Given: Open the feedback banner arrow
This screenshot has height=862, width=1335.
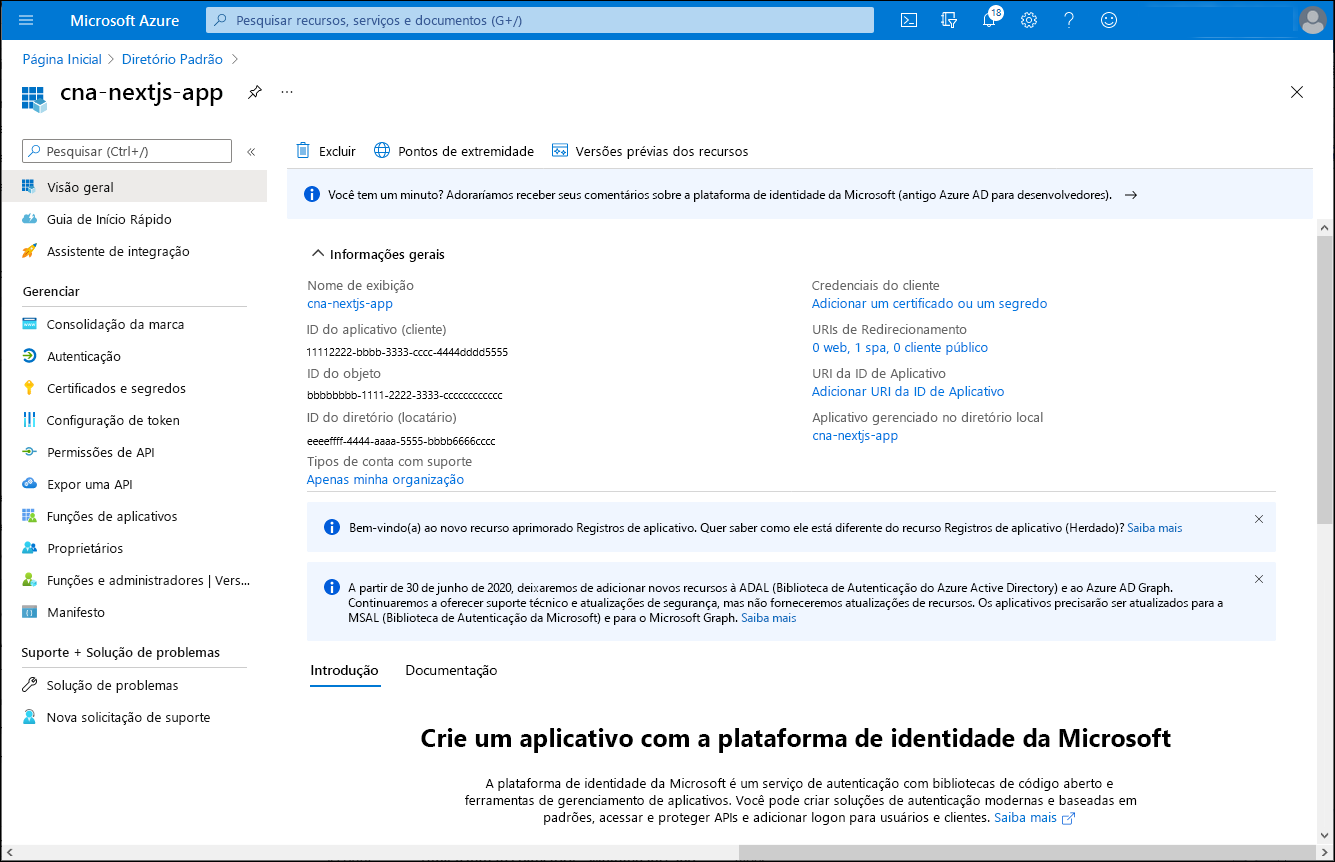Looking at the screenshot, I should 1131,195.
